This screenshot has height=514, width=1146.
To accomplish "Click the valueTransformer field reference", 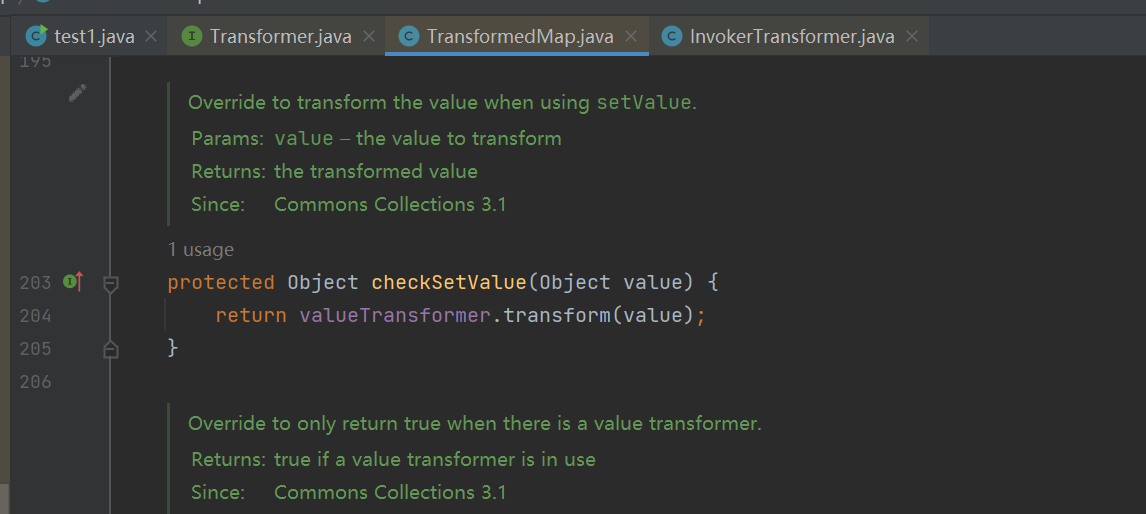I will [x=396, y=316].
